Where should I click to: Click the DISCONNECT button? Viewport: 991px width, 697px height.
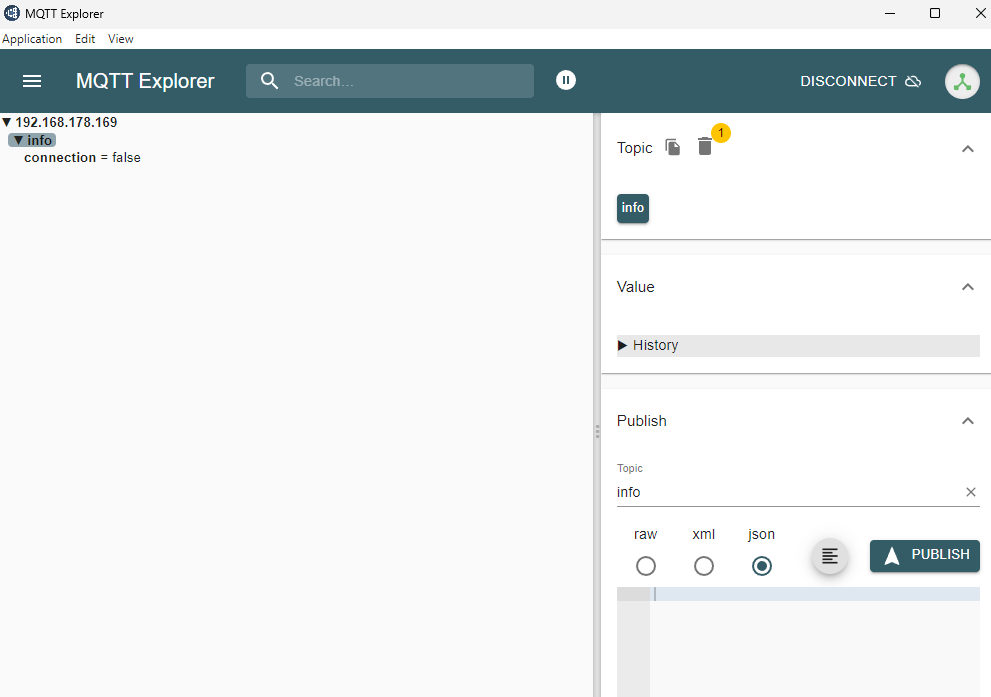click(x=860, y=82)
